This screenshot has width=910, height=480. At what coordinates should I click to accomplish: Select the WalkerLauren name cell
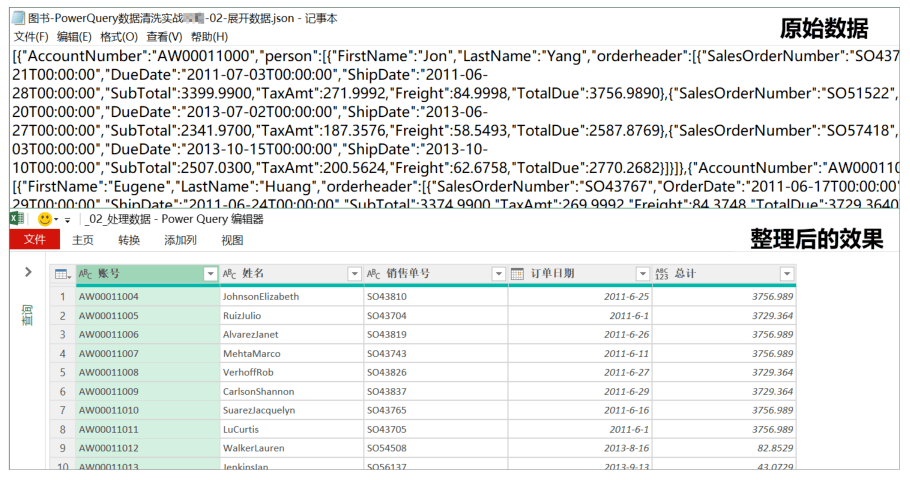coord(291,448)
